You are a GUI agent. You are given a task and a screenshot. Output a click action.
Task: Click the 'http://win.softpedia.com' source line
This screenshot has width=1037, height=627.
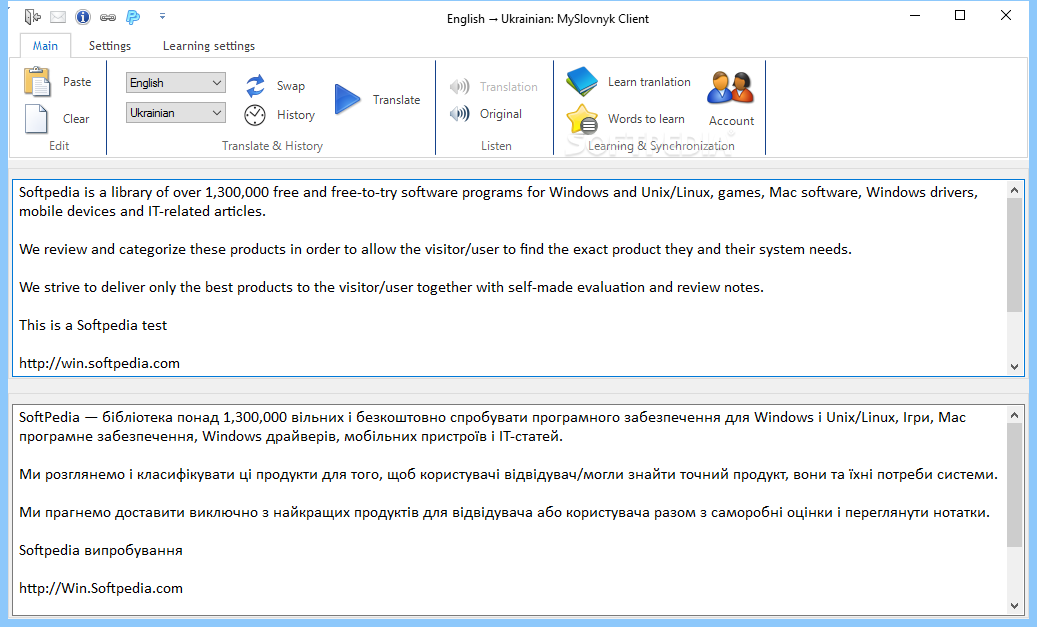tap(99, 363)
